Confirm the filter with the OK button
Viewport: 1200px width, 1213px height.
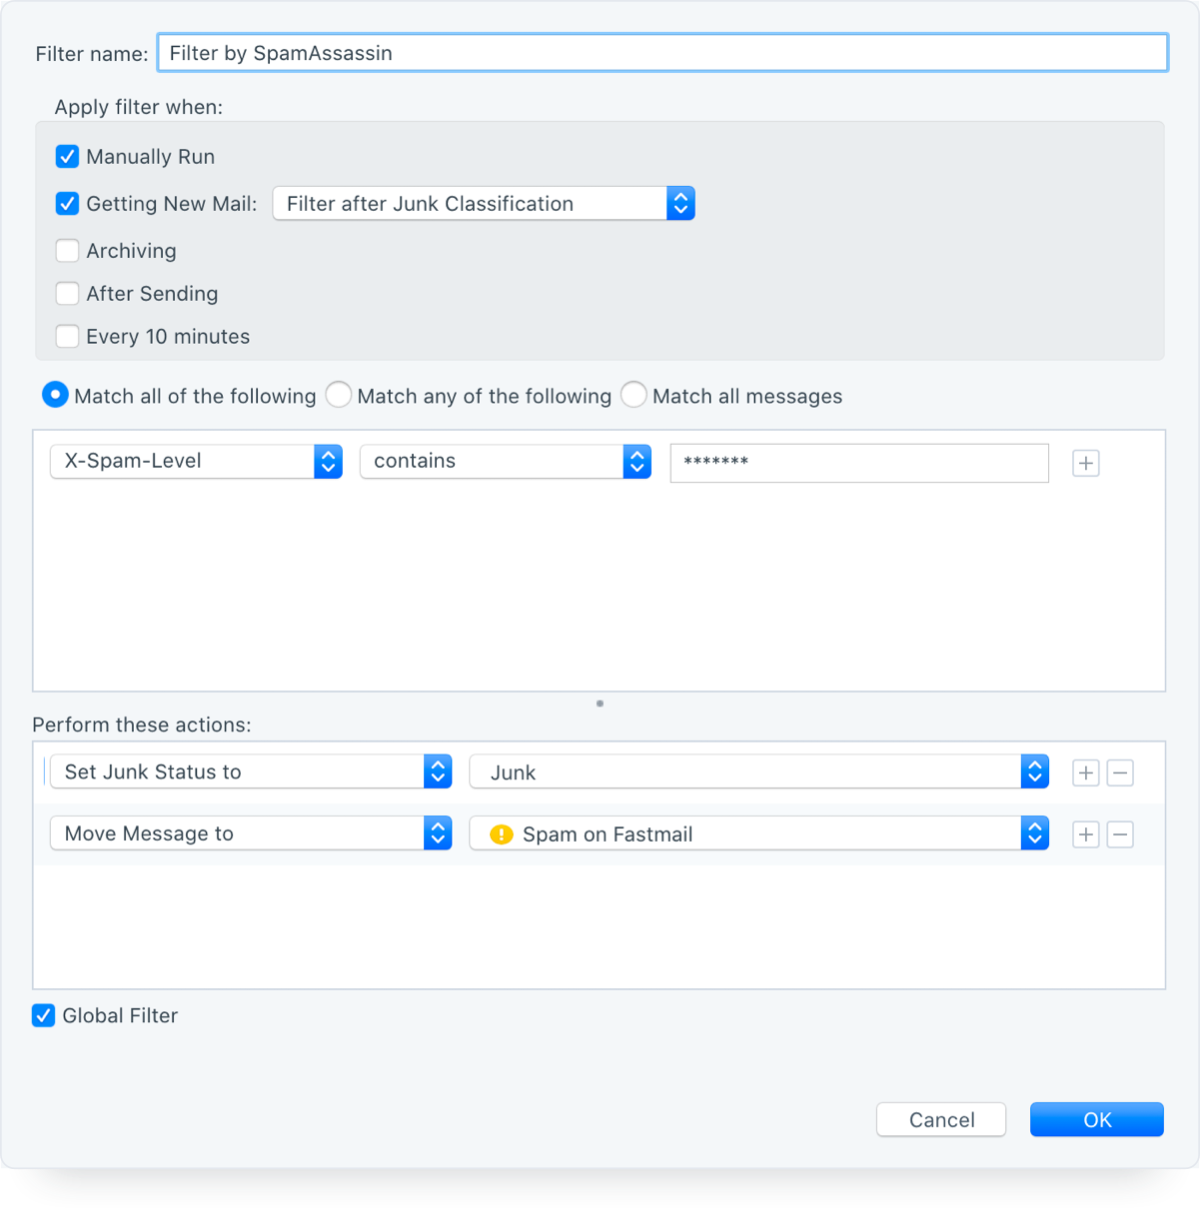click(1097, 1120)
